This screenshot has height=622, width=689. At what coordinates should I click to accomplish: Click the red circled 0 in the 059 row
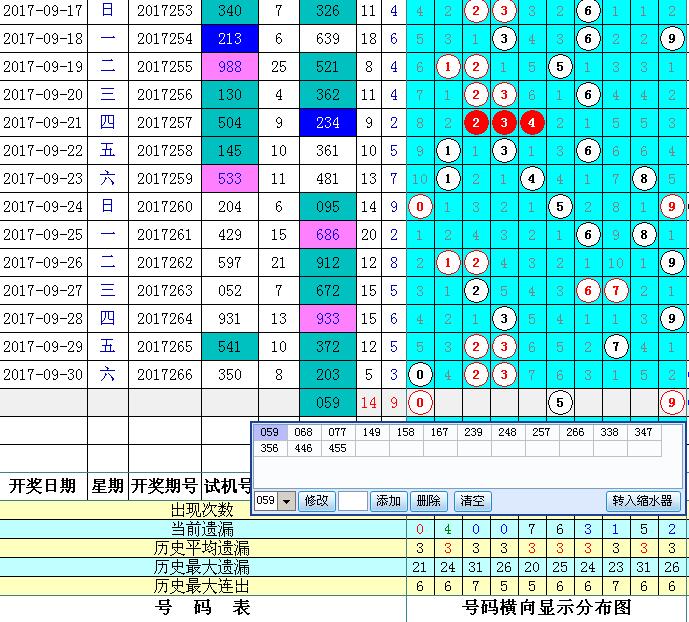(421, 403)
